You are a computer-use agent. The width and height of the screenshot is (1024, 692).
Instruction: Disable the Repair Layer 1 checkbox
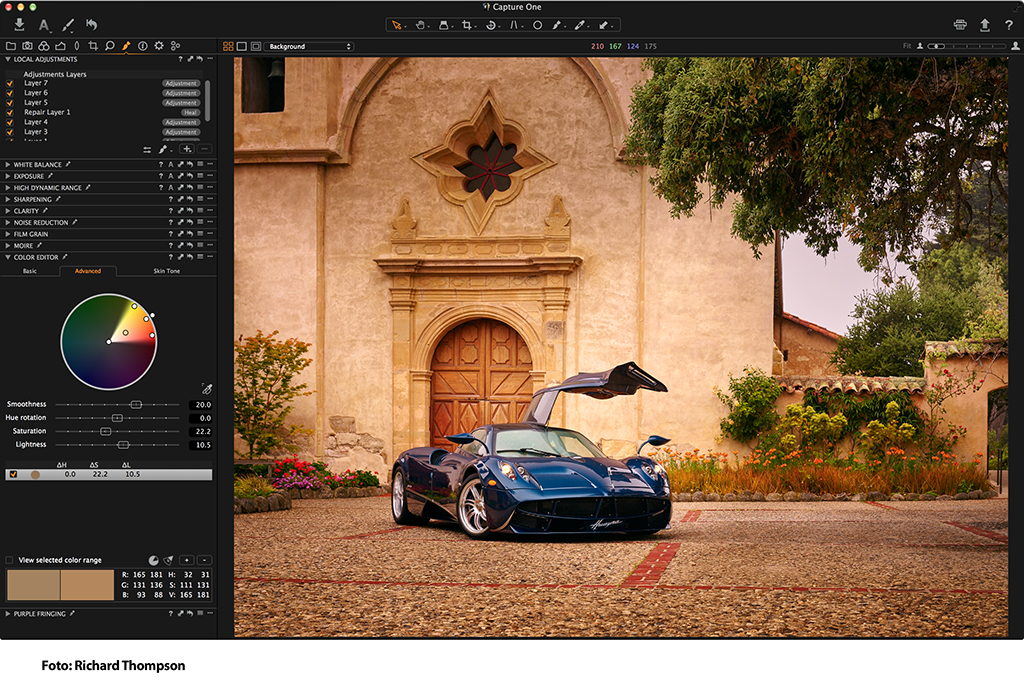(x=10, y=112)
